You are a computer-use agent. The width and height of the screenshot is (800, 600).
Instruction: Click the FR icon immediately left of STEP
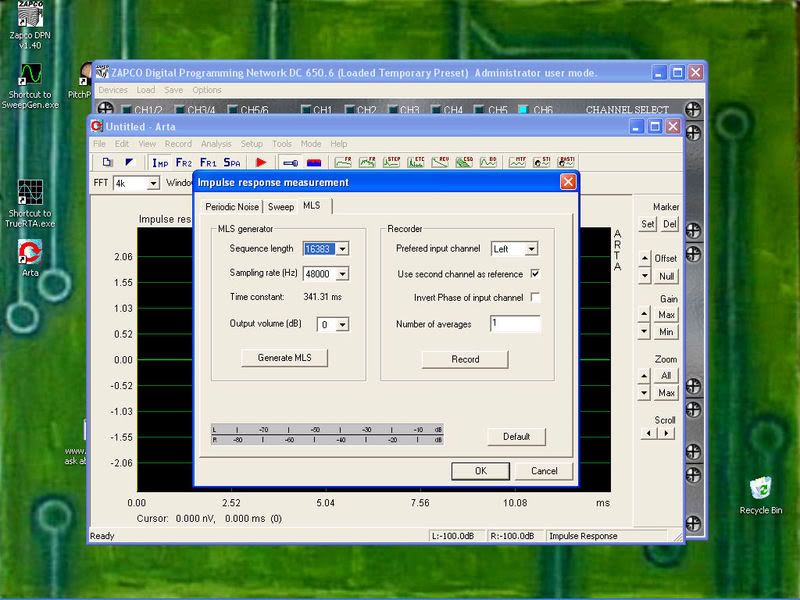click(367, 162)
